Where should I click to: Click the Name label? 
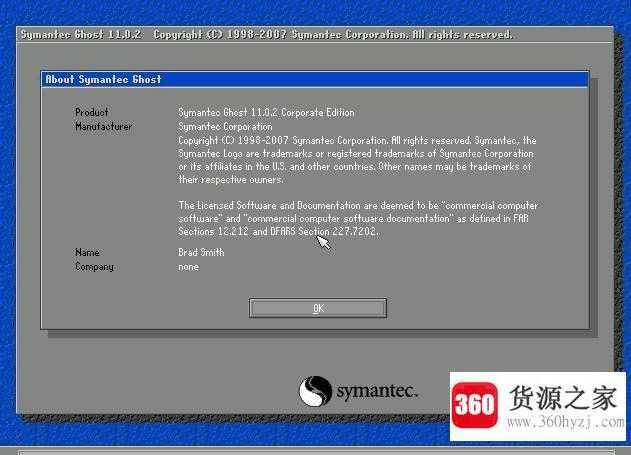click(87, 252)
